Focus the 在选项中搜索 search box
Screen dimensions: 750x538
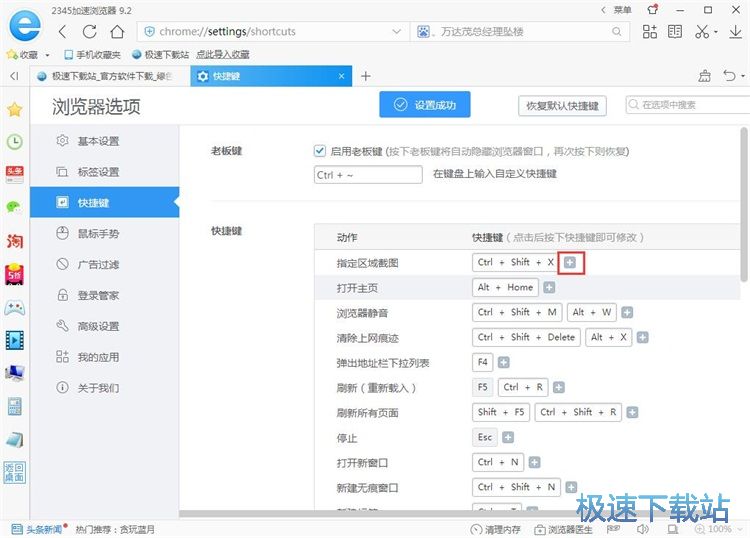687,105
